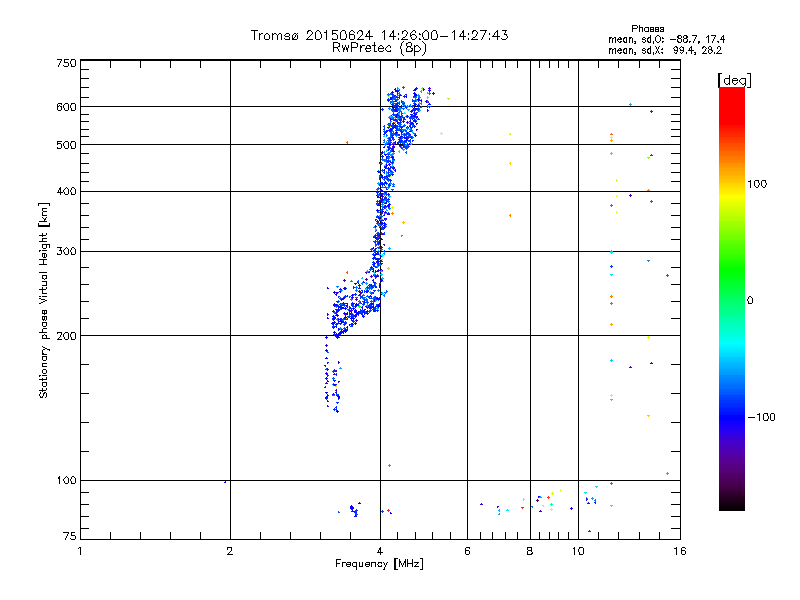
Task: Click the plot title 'Tromsø 20150624 14:26:00-14:27:43'
Action: pyautogui.click(x=379, y=35)
